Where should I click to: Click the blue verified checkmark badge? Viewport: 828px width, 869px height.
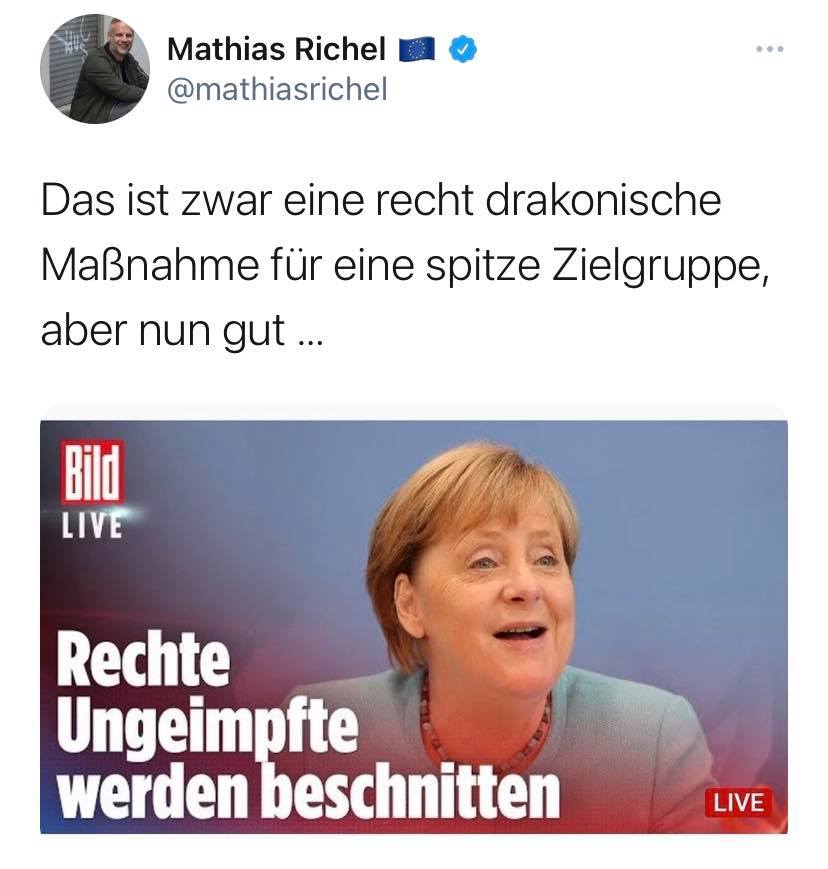click(x=463, y=49)
